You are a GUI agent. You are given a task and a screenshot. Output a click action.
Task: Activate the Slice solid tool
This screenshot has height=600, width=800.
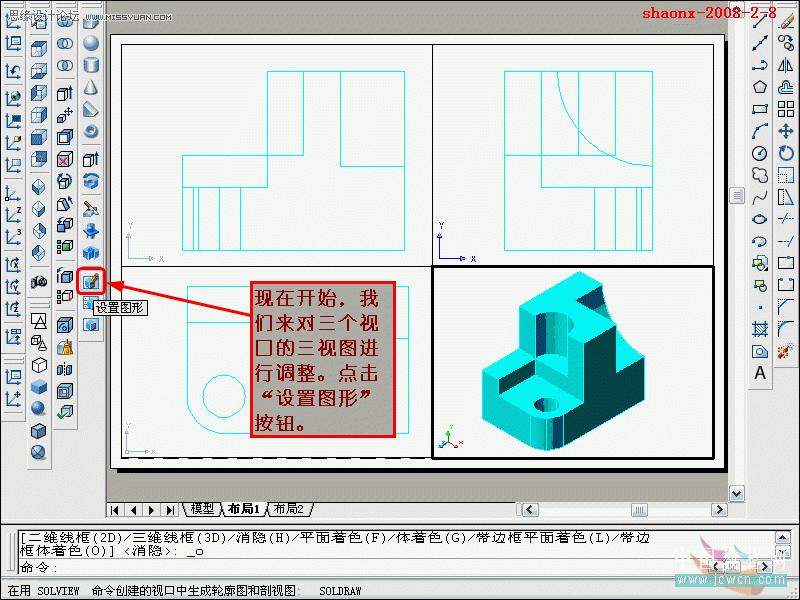pos(91,209)
